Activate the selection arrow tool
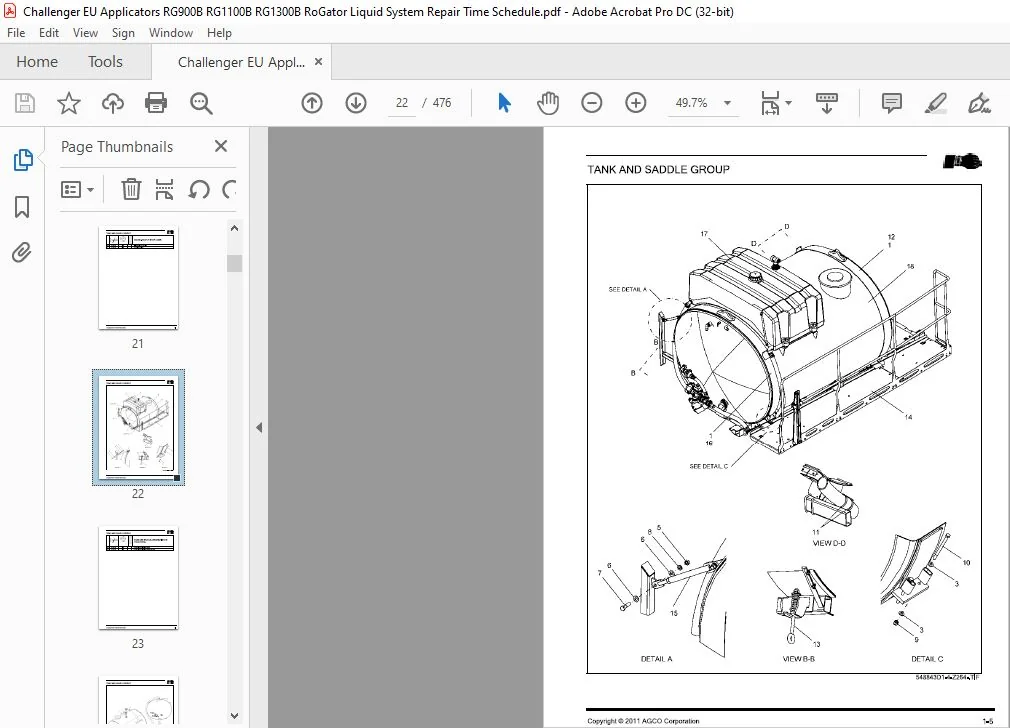 click(504, 103)
